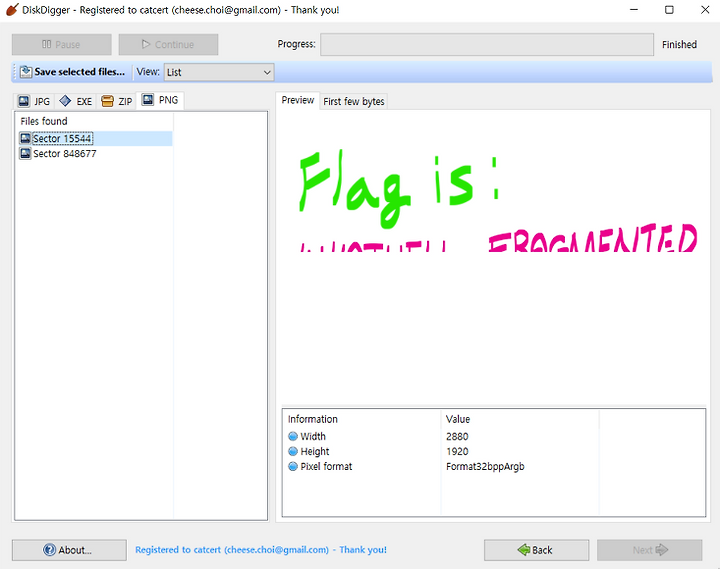
Task: Click the Save selected files button
Action: (x=73, y=72)
